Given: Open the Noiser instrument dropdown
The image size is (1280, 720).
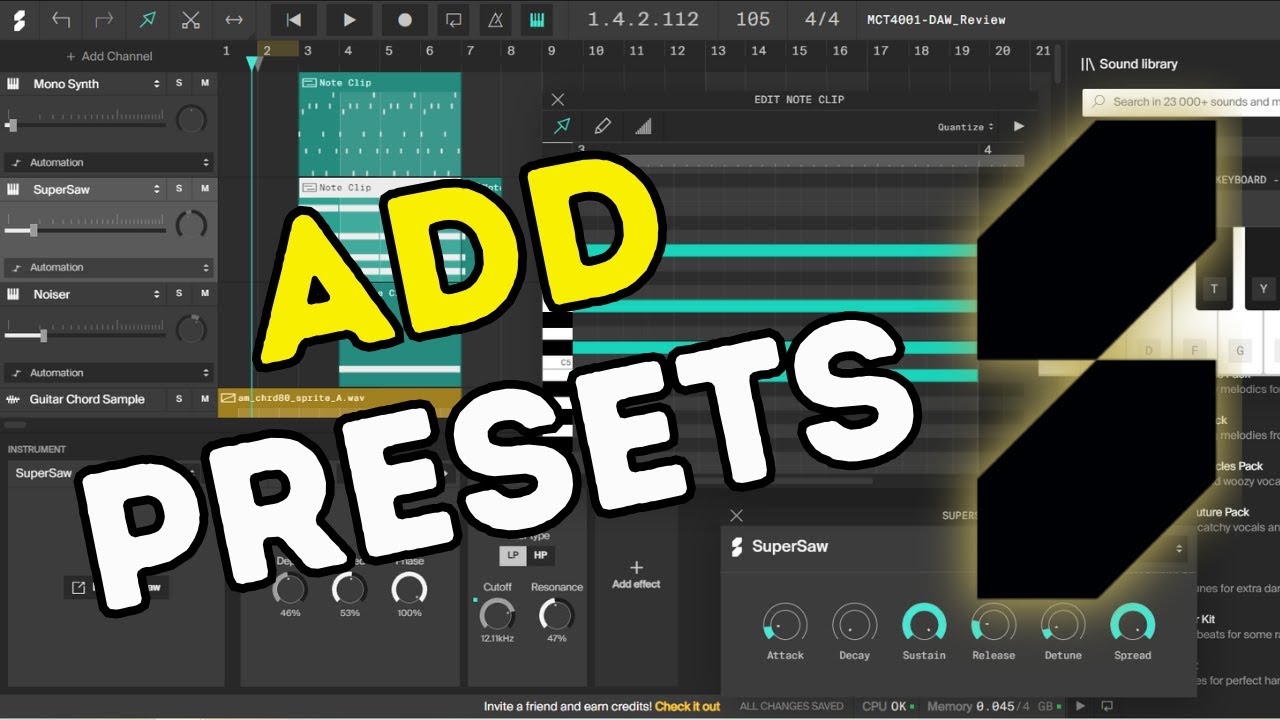Looking at the screenshot, I should [x=156, y=294].
